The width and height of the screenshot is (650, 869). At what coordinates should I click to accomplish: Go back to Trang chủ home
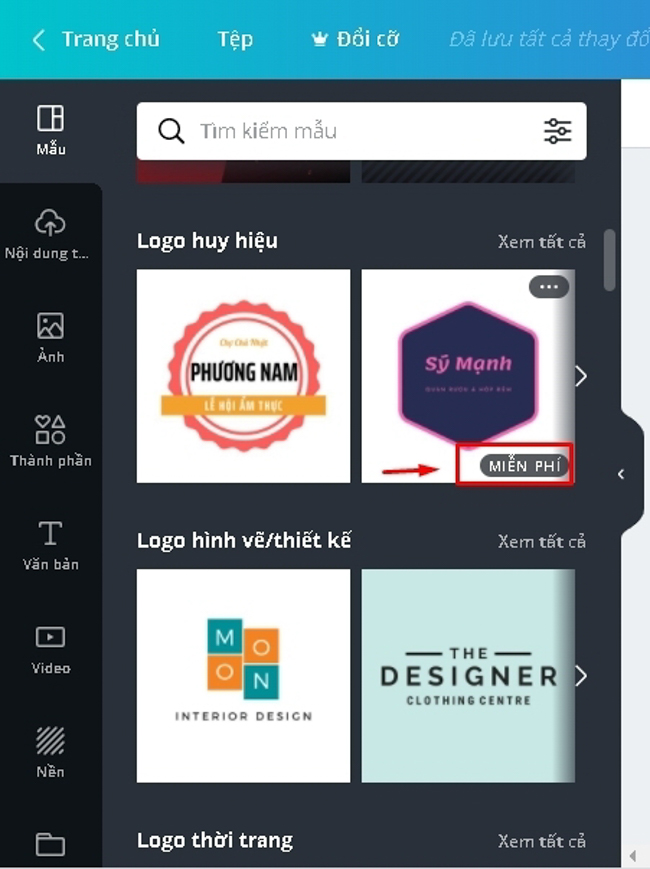tap(96, 40)
